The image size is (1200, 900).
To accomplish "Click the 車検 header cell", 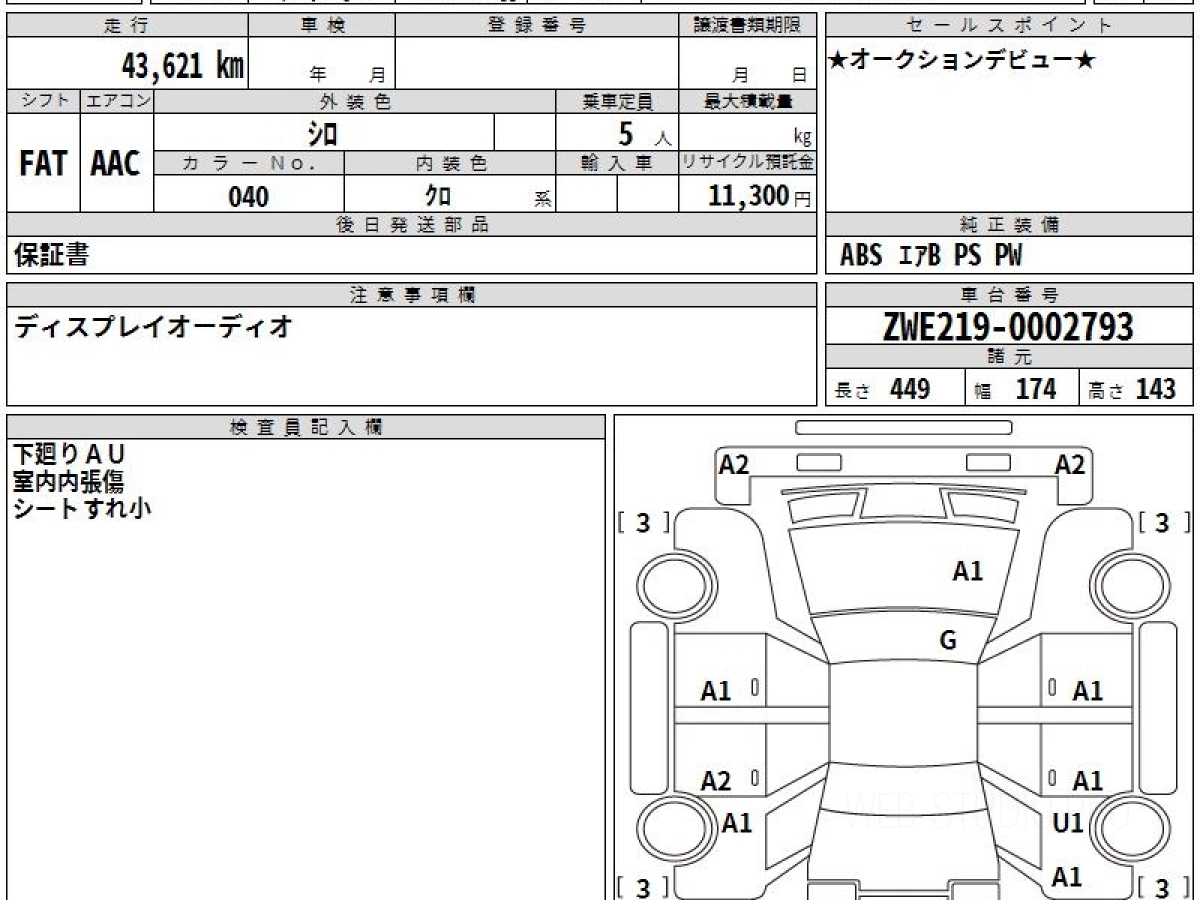I will coord(322,26).
